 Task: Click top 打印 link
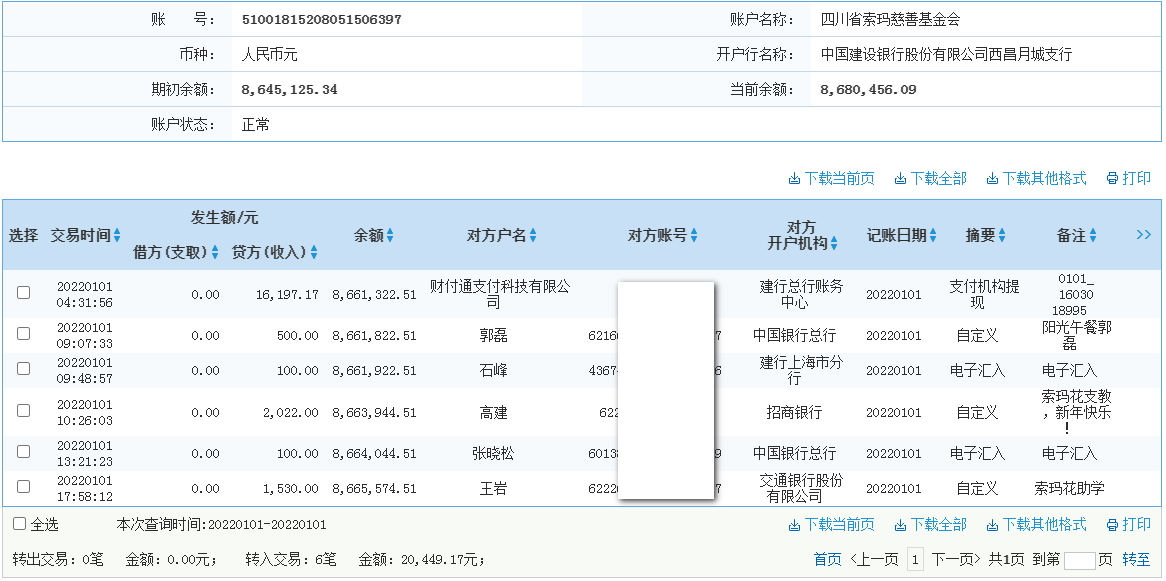coord(1129,179)
